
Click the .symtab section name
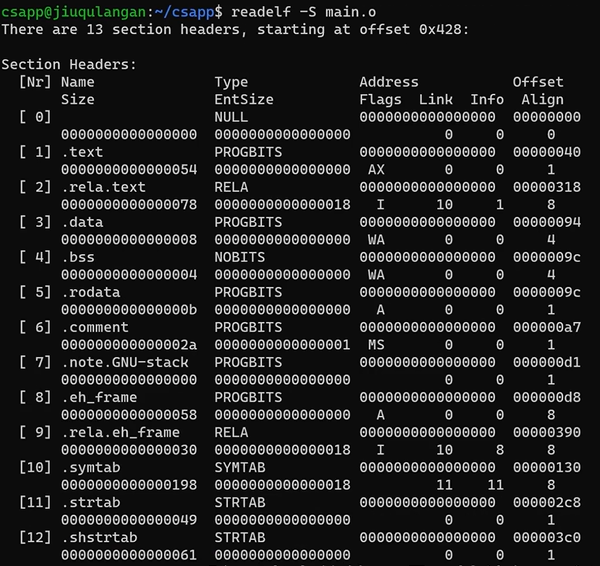pyautogui.click(x=90, y=466)
